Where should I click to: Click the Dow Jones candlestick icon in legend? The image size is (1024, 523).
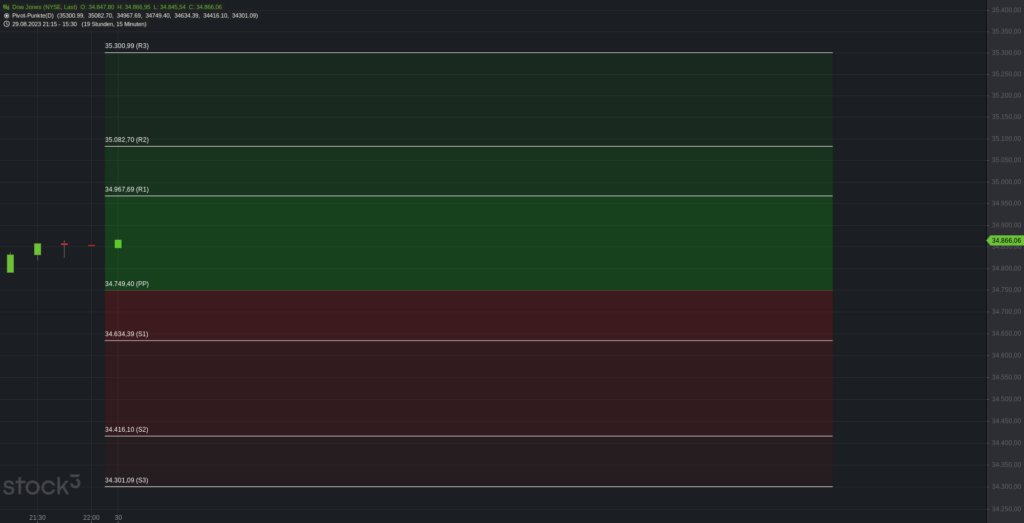pyautogui.click(x=6, y=7)
